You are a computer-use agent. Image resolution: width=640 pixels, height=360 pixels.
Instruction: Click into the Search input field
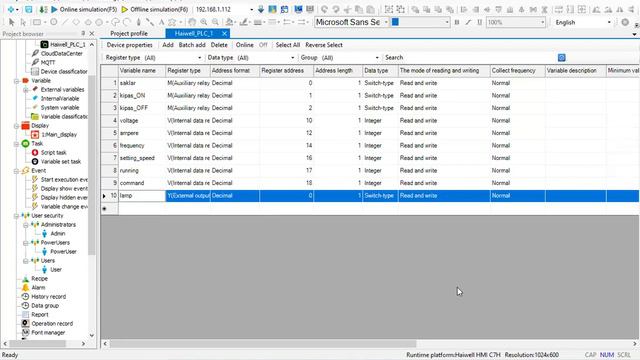click(480, 58)
